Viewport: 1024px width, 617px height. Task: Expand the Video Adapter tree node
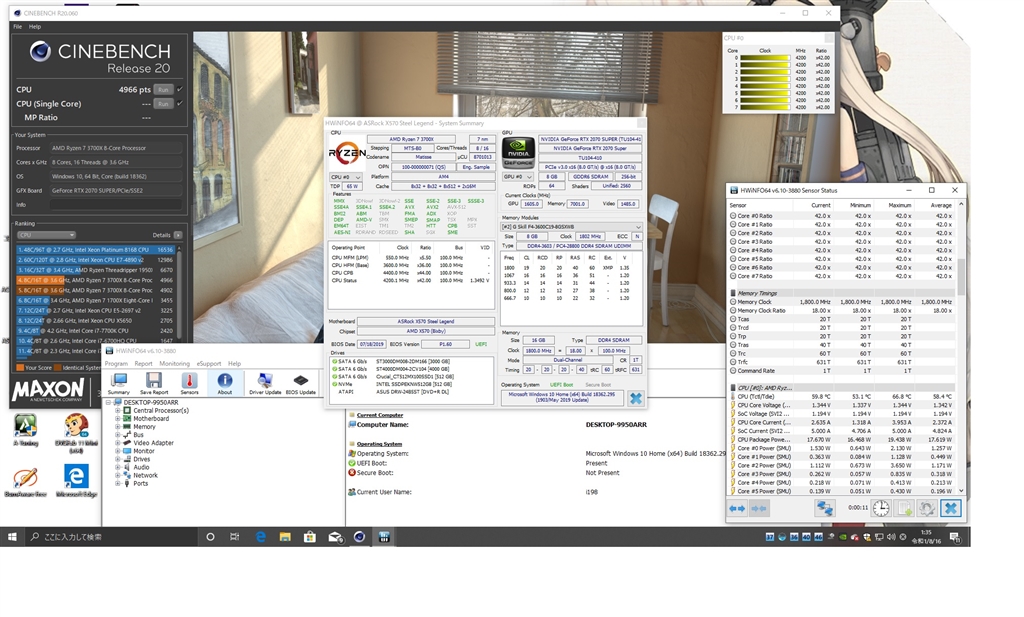pos(118,443)
